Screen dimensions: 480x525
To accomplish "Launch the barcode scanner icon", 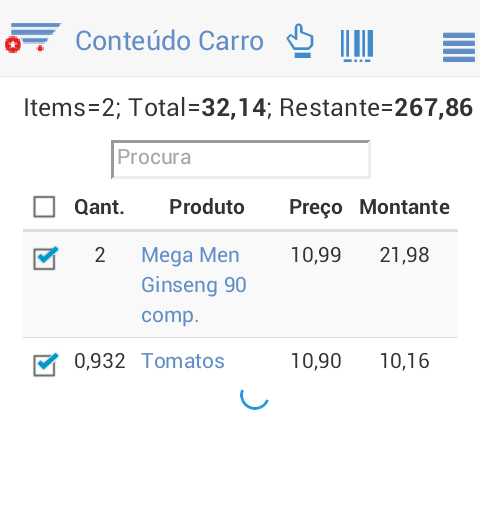I will coord(357,46).
